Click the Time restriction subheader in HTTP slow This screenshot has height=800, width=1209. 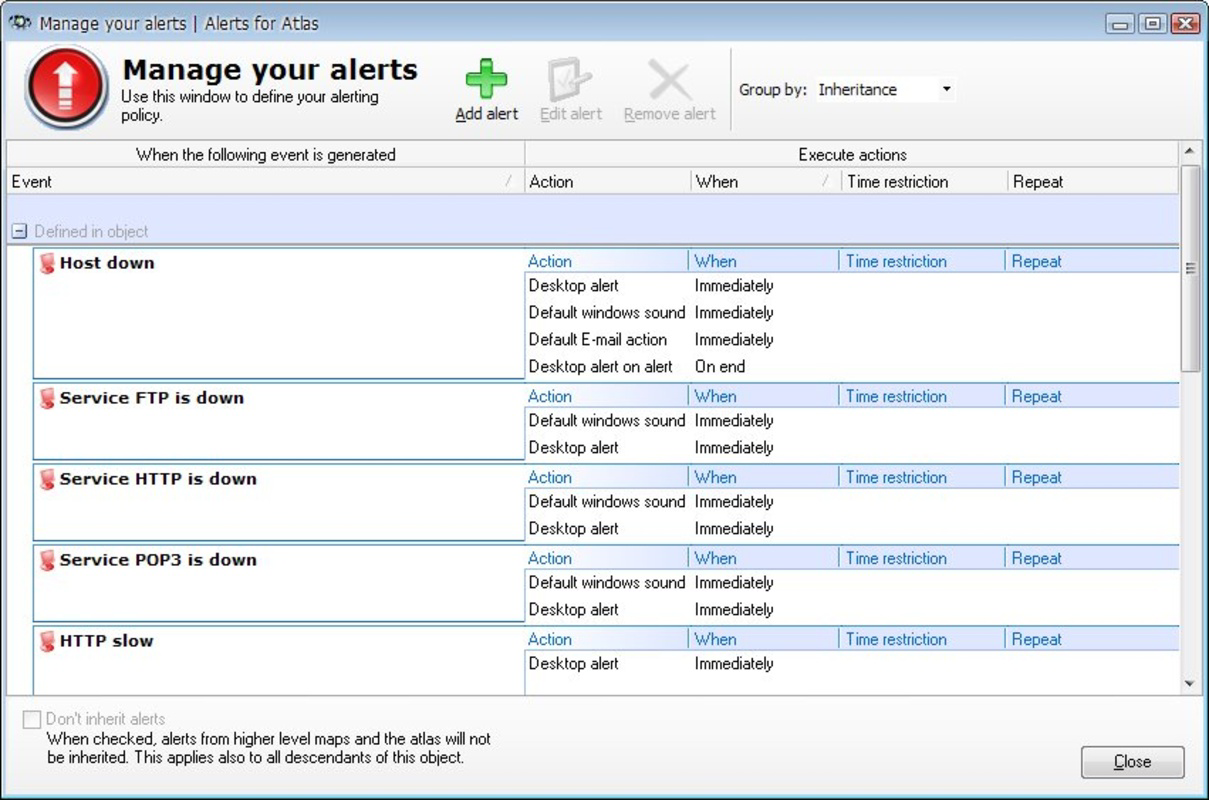896,640
